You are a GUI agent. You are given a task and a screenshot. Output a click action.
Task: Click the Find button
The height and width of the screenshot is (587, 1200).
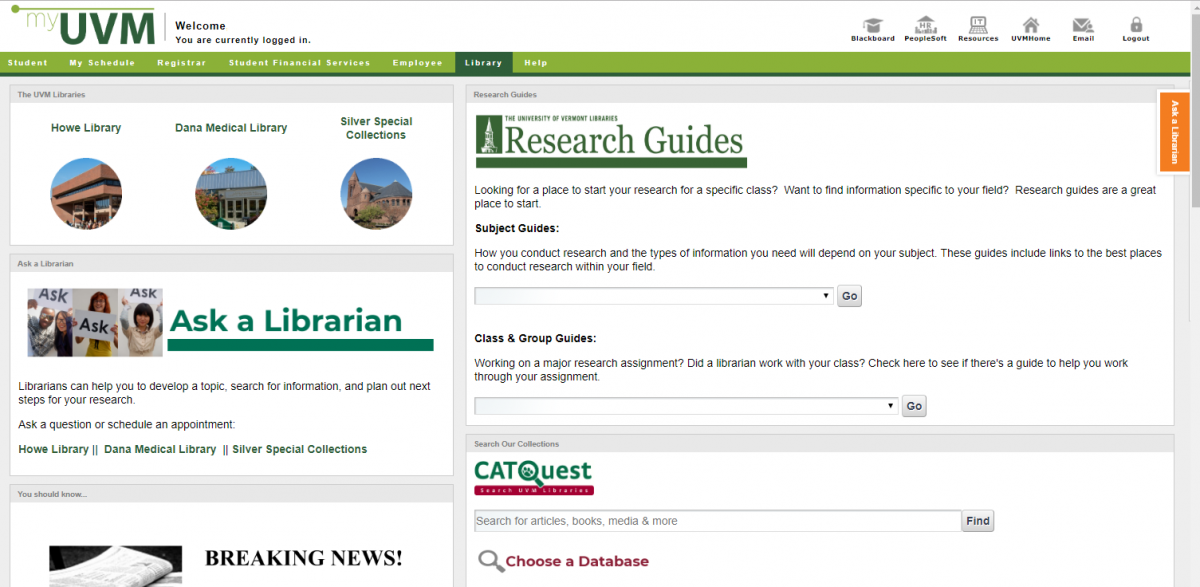point(978,521)
